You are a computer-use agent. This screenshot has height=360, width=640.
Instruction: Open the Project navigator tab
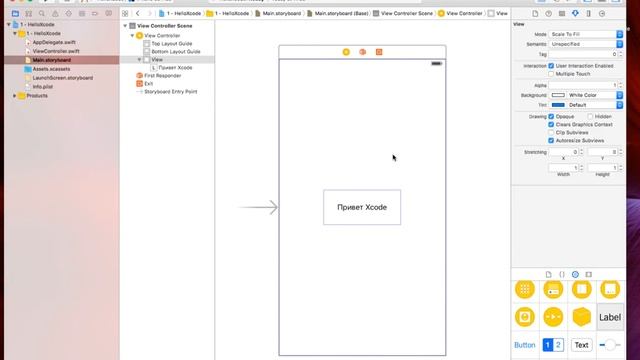click(x=15, y=13)
